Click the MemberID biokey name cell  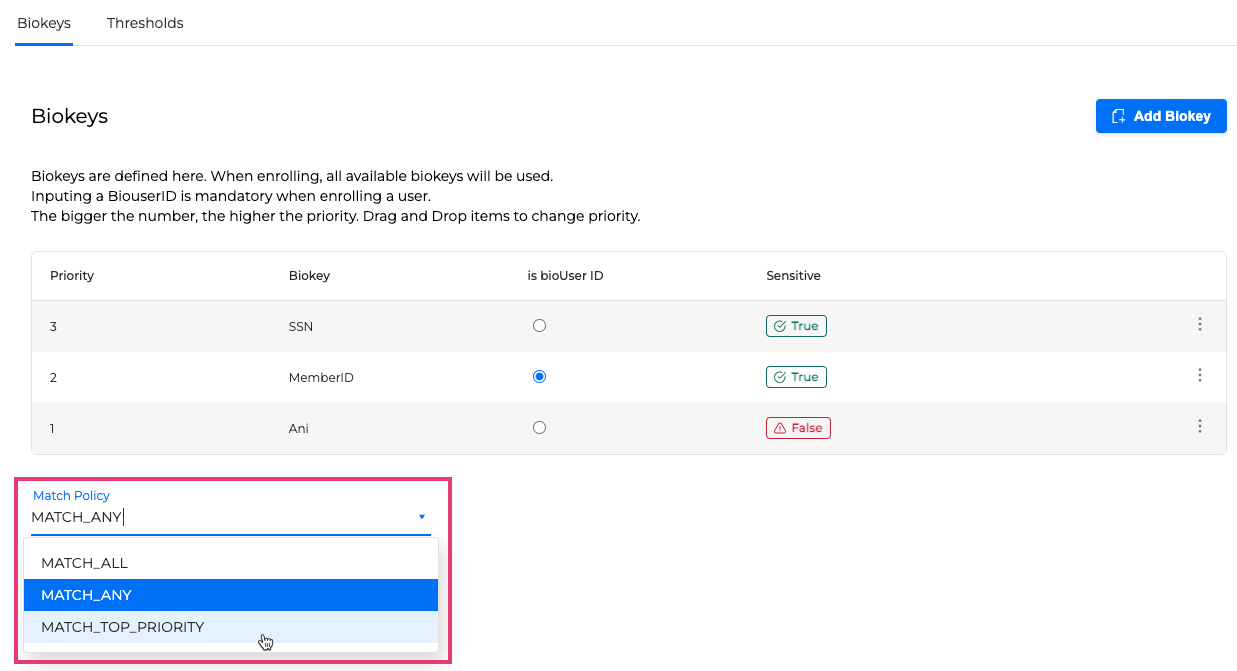tap(321, 378)
